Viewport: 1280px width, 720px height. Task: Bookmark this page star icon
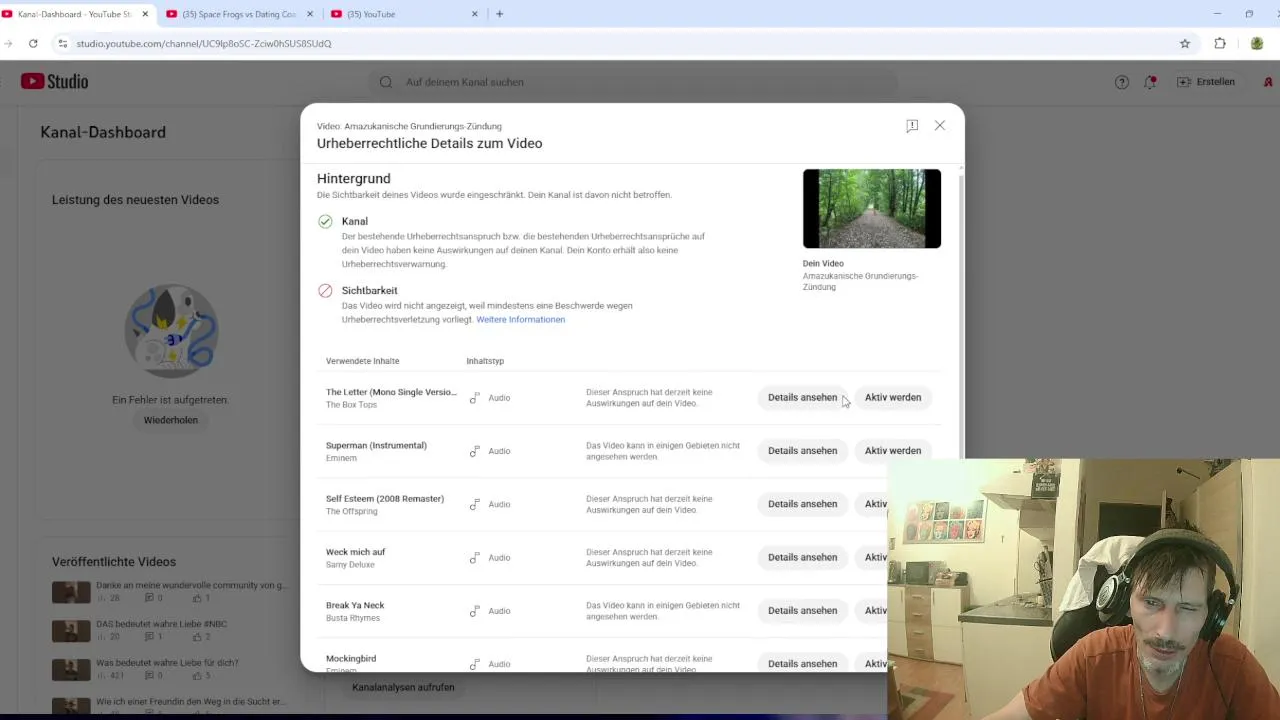click(1185, 44)
